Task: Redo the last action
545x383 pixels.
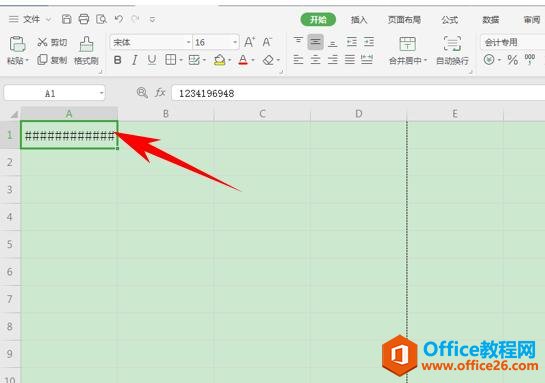Action: pyautogui.click(x=135, y=19)
